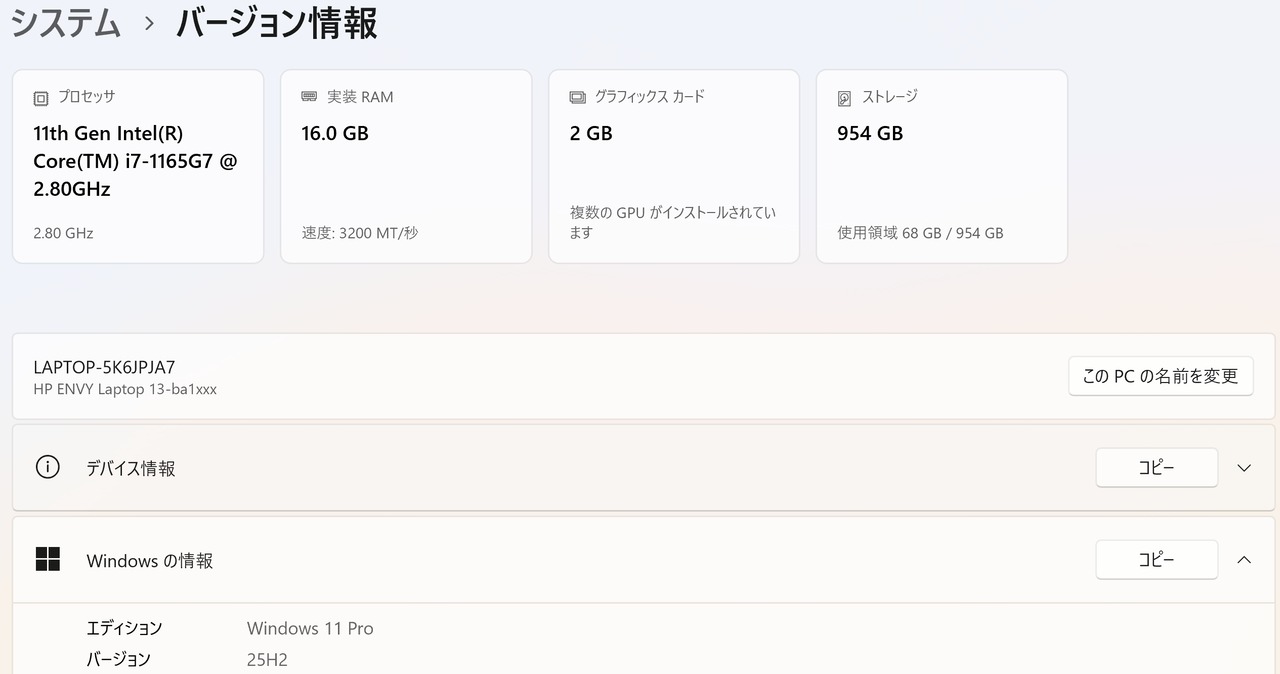
Task: Open the ストレージ 954 GB card
Action: tap(942, 166)
